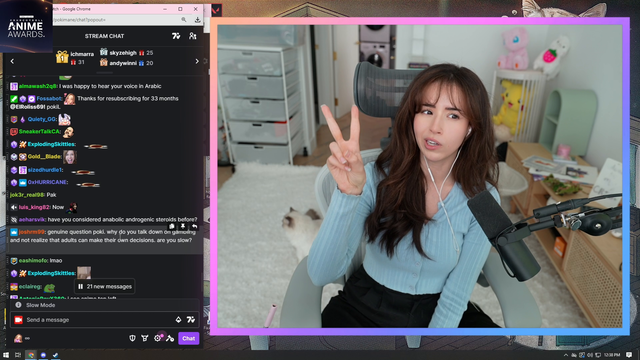Open the Bits cheer icon in message box

click(x=178, y=320)
